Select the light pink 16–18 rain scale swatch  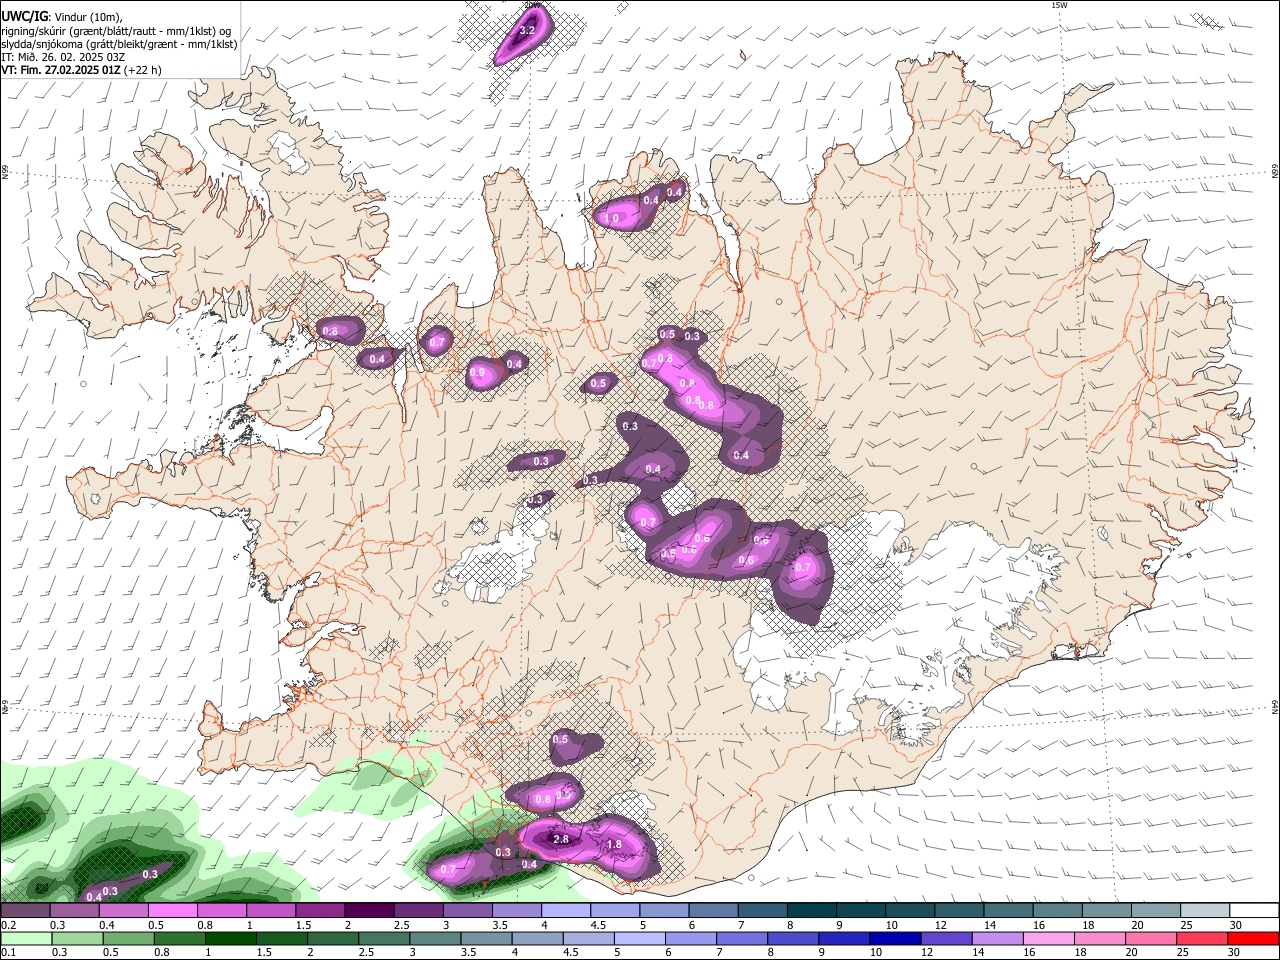1048,938
